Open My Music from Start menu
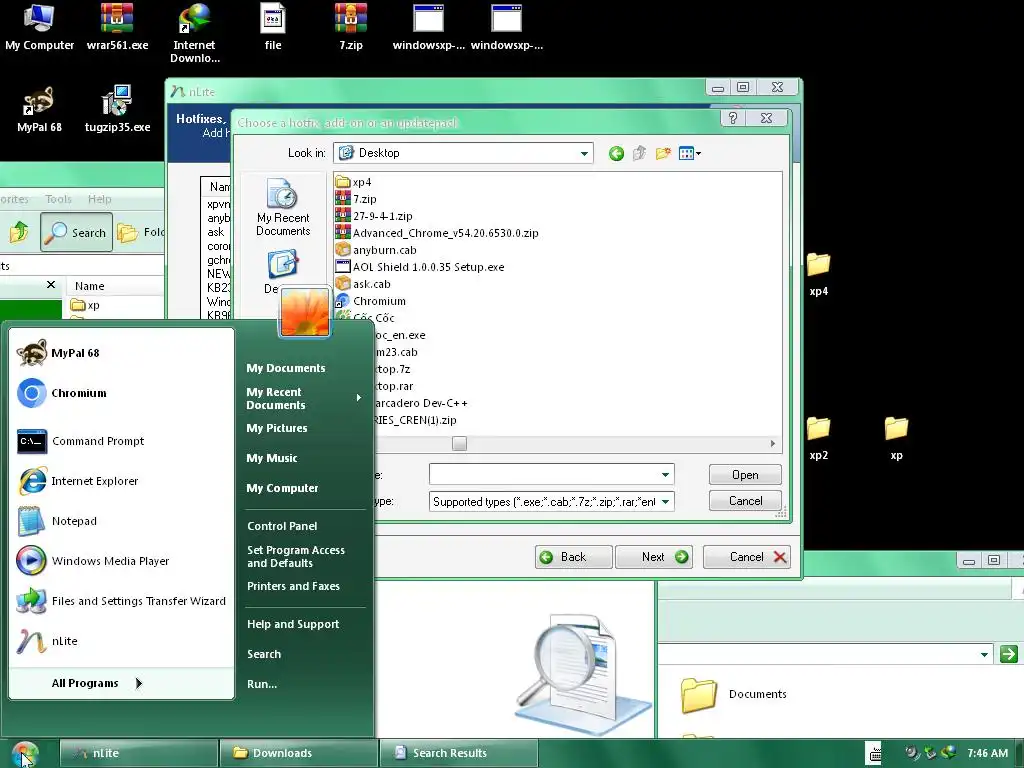 (272, 458)
